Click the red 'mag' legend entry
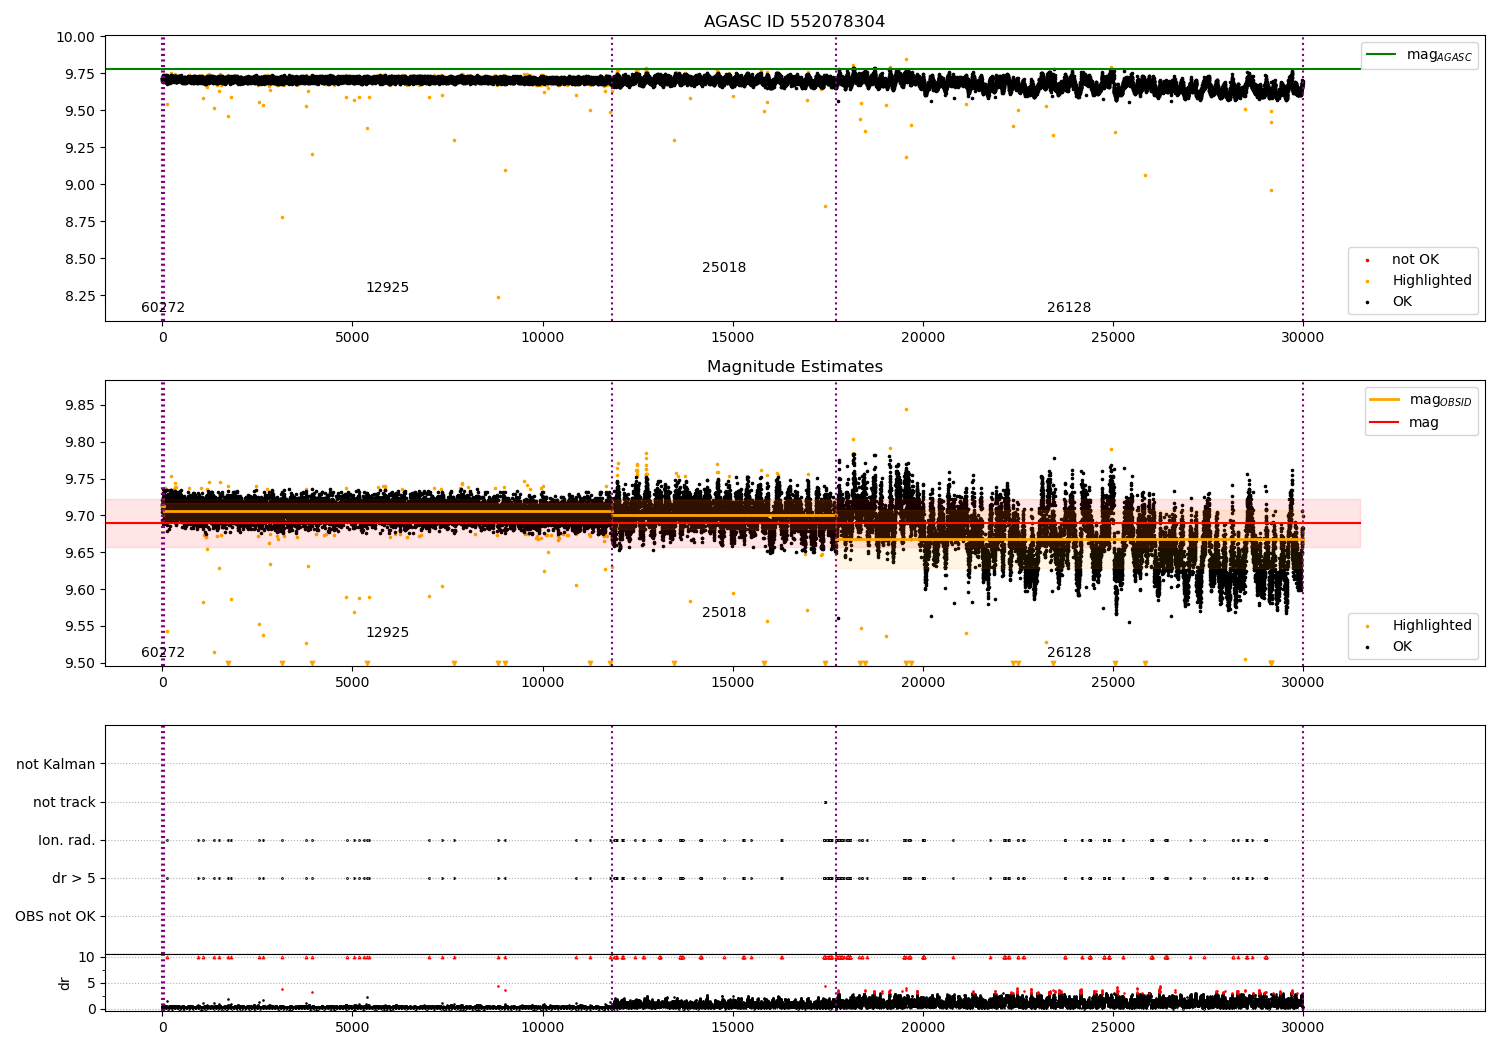 [x=1405, y=423]
